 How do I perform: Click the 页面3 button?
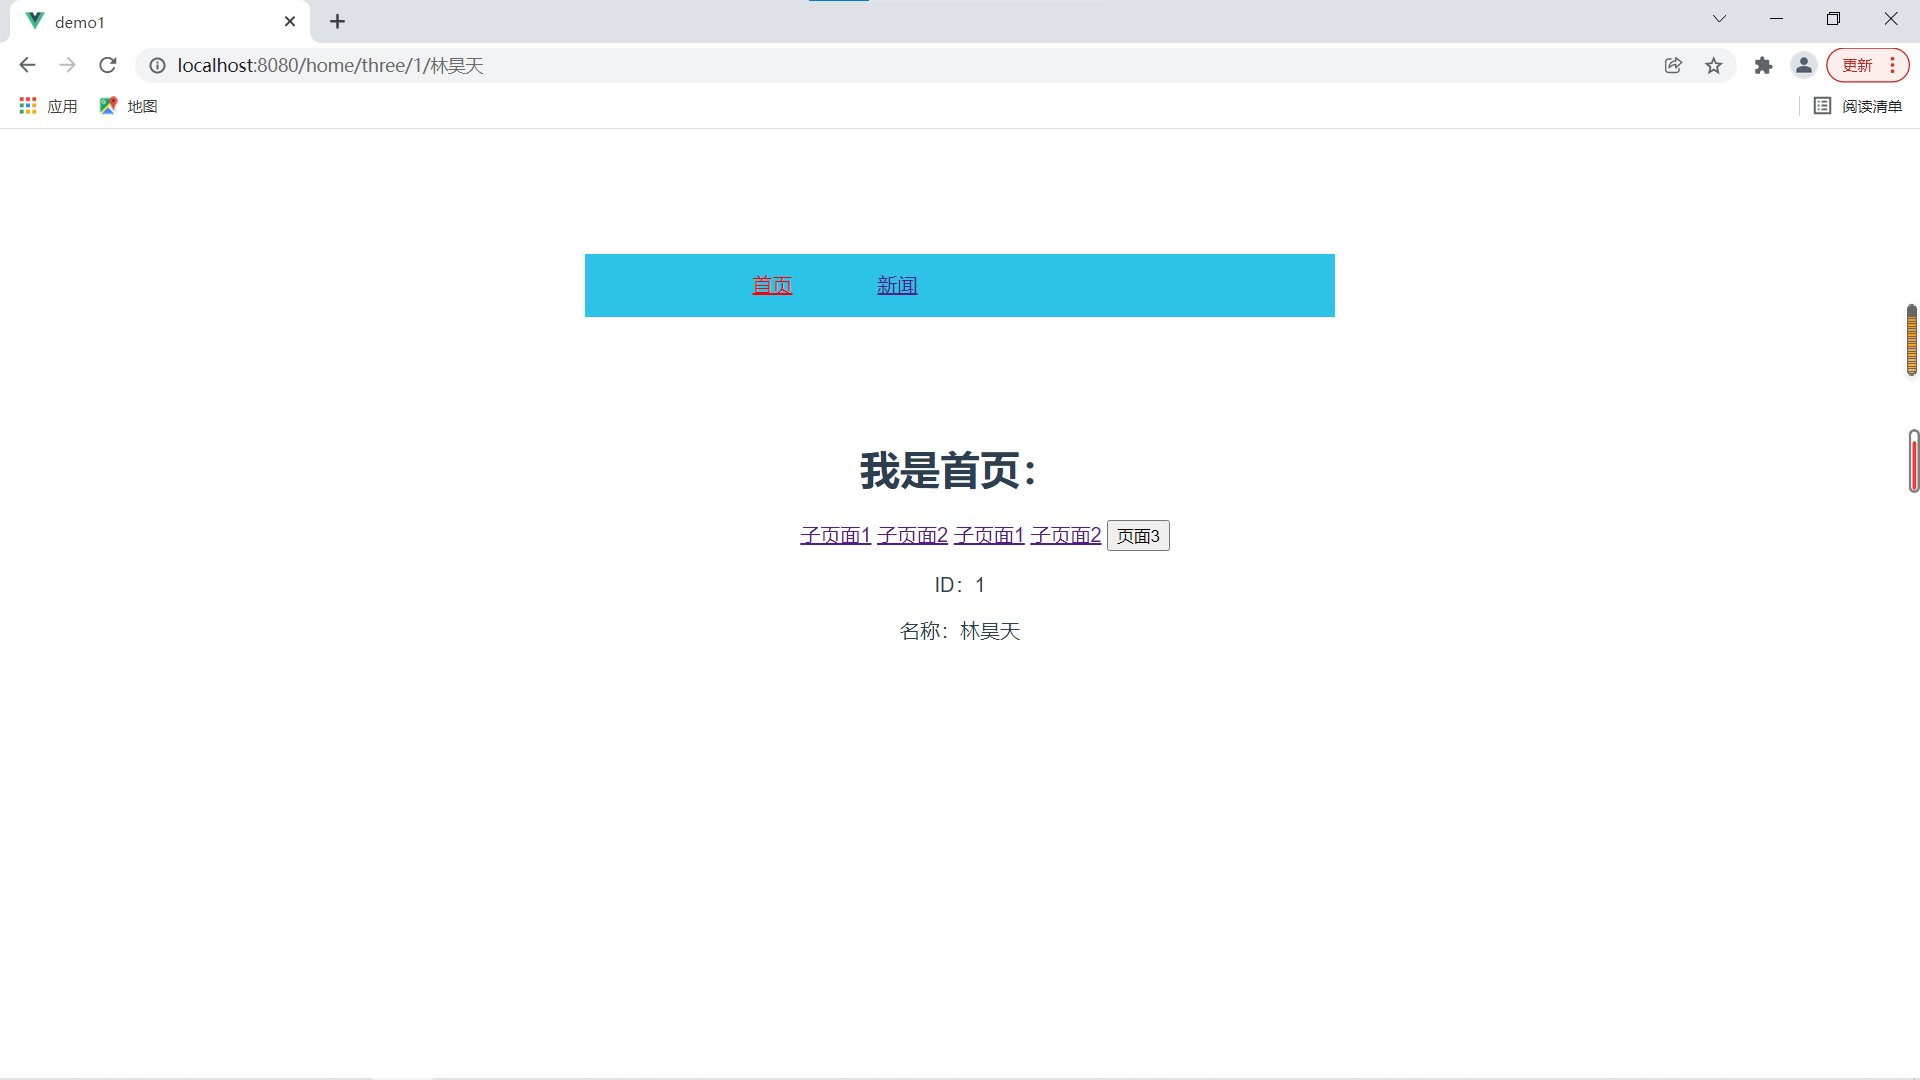(x=1138, y=536)
